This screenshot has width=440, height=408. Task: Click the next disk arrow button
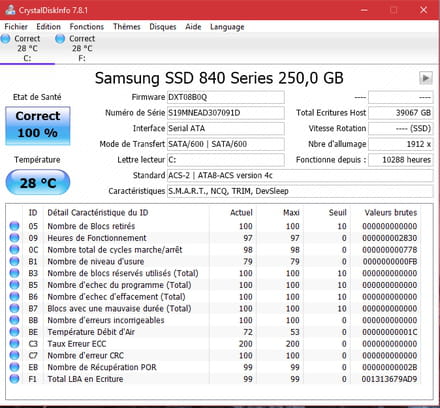[x=426, y=78]
